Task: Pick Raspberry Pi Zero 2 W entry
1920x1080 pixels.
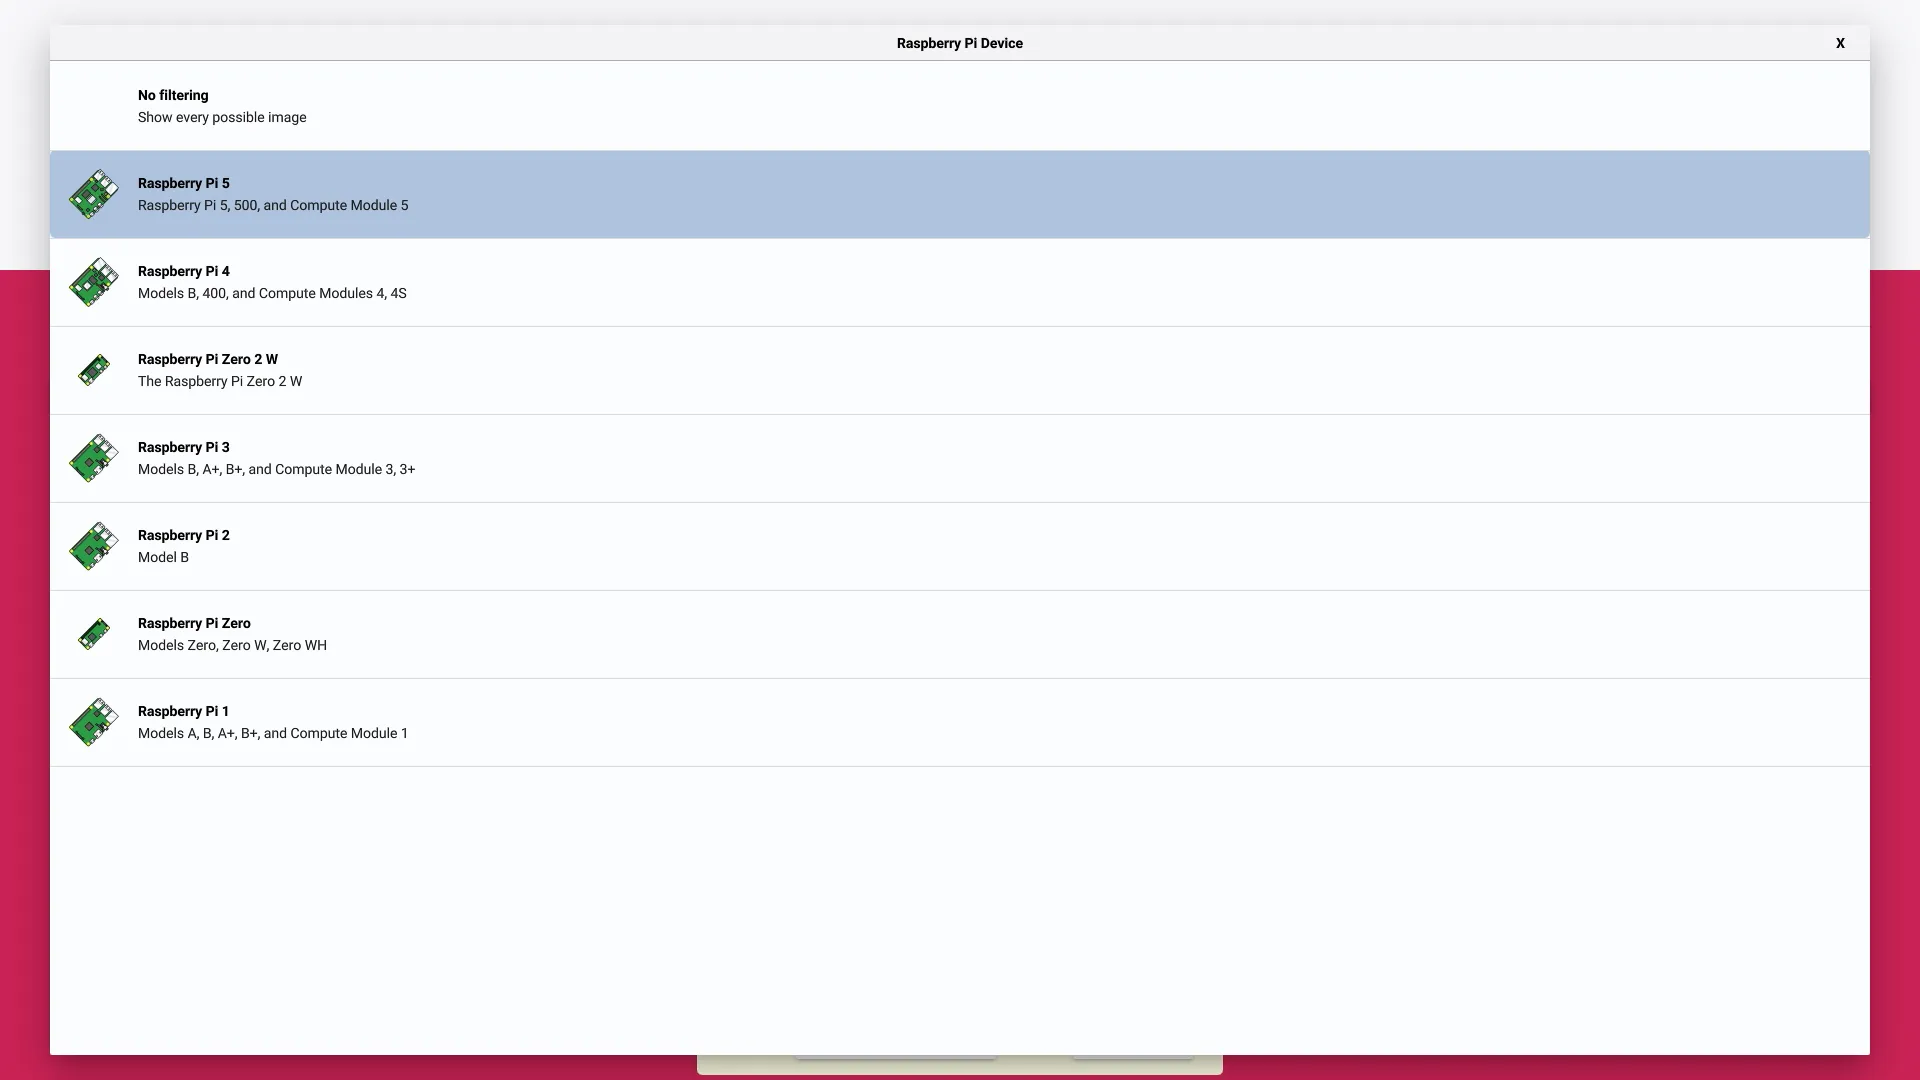Action: pos(207,359)
